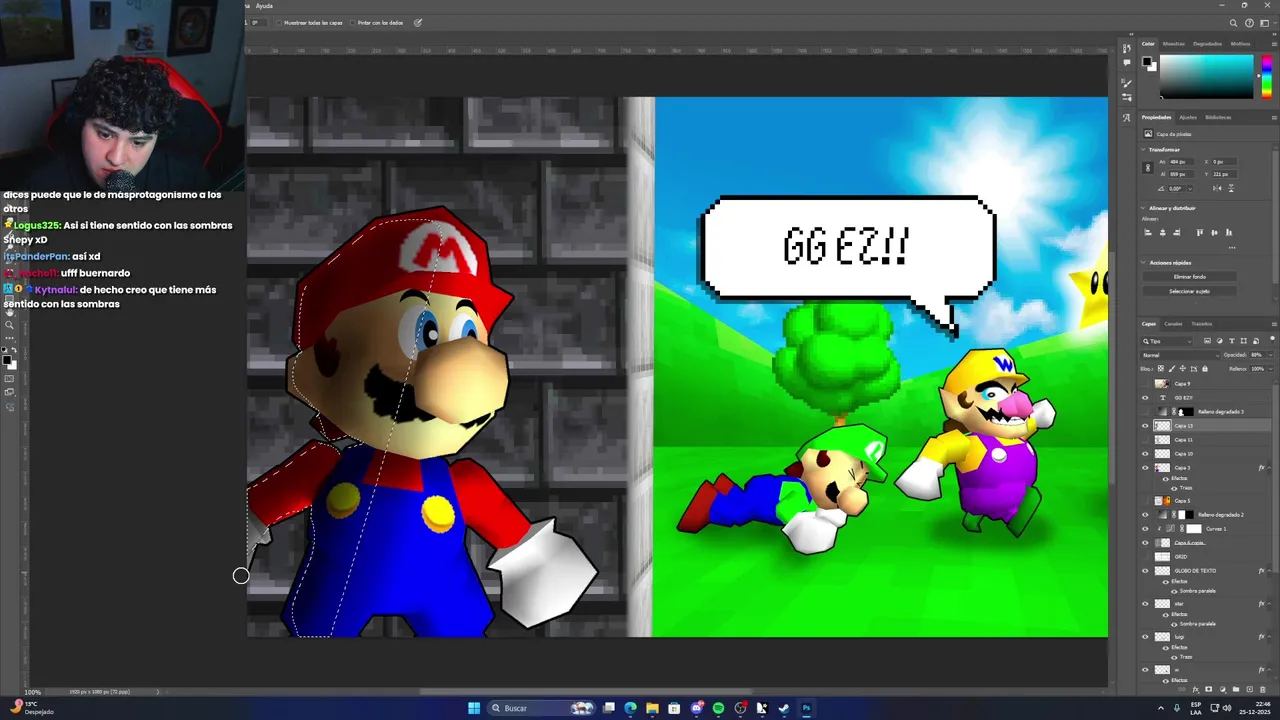
Task: Open more align options ellipsis
Action: click(1232, 248)
